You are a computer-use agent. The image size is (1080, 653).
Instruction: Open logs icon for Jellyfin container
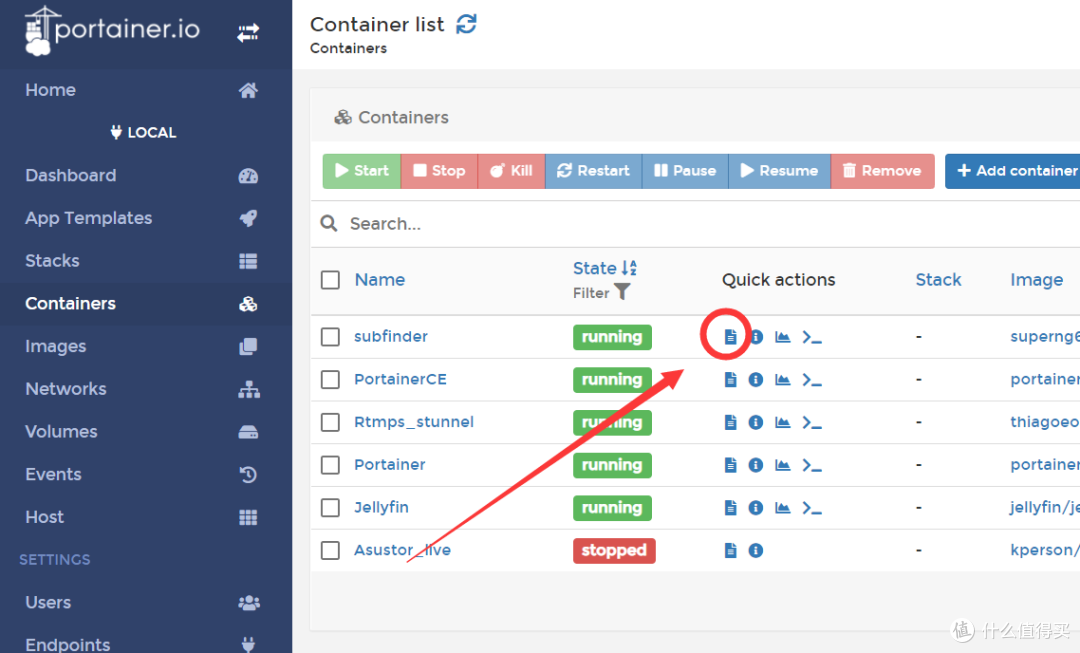[x=730, y=508]
